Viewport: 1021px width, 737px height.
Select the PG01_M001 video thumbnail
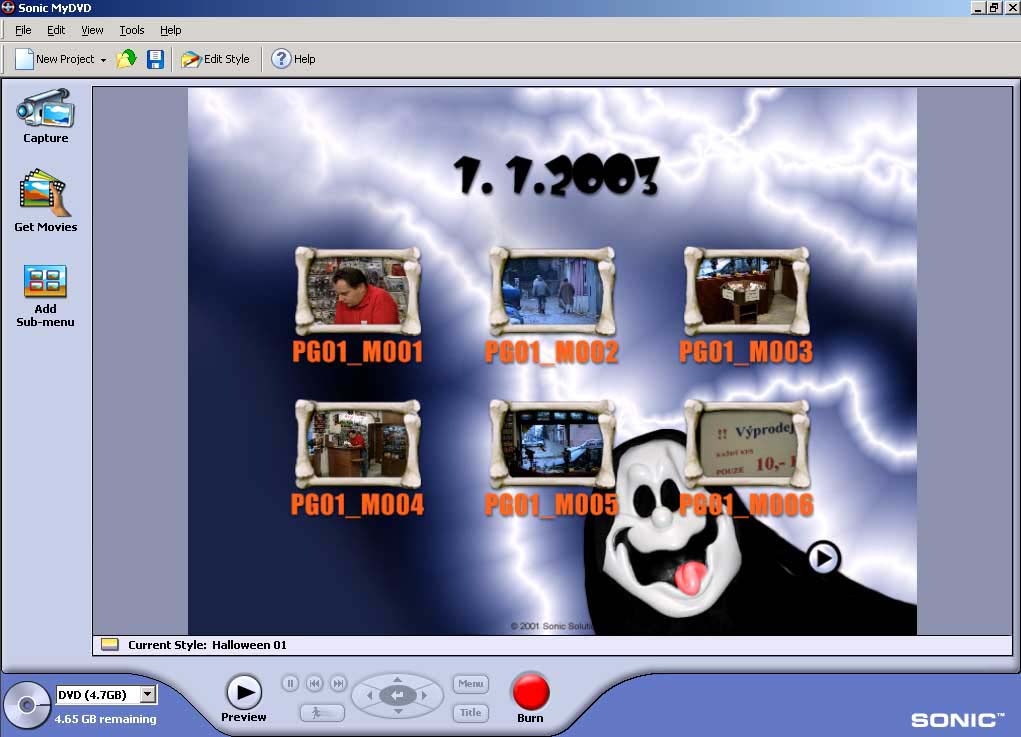pos(357,290)
